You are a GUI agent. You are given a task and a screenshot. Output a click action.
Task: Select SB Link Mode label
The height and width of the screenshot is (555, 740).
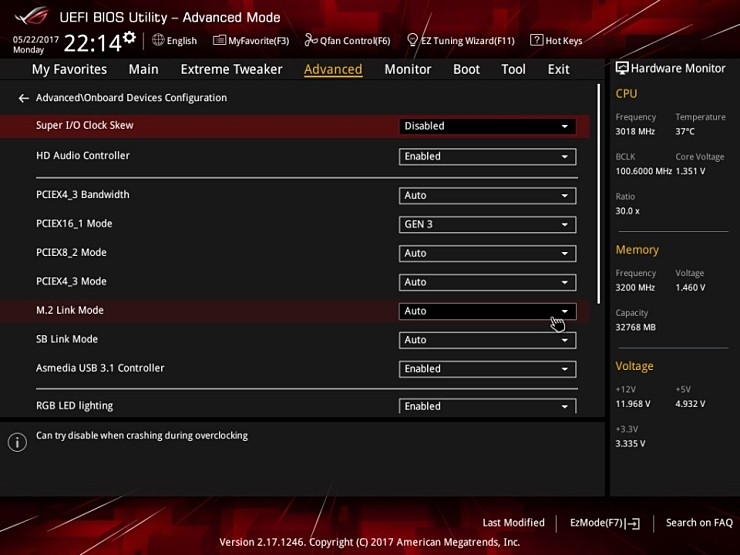pyautogui.click(x=67, y=339)
